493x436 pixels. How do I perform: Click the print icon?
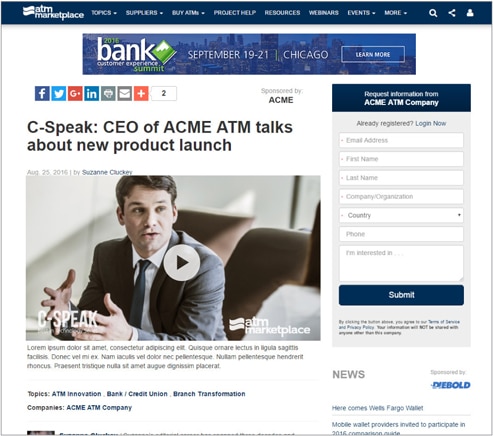pos(108,94)
